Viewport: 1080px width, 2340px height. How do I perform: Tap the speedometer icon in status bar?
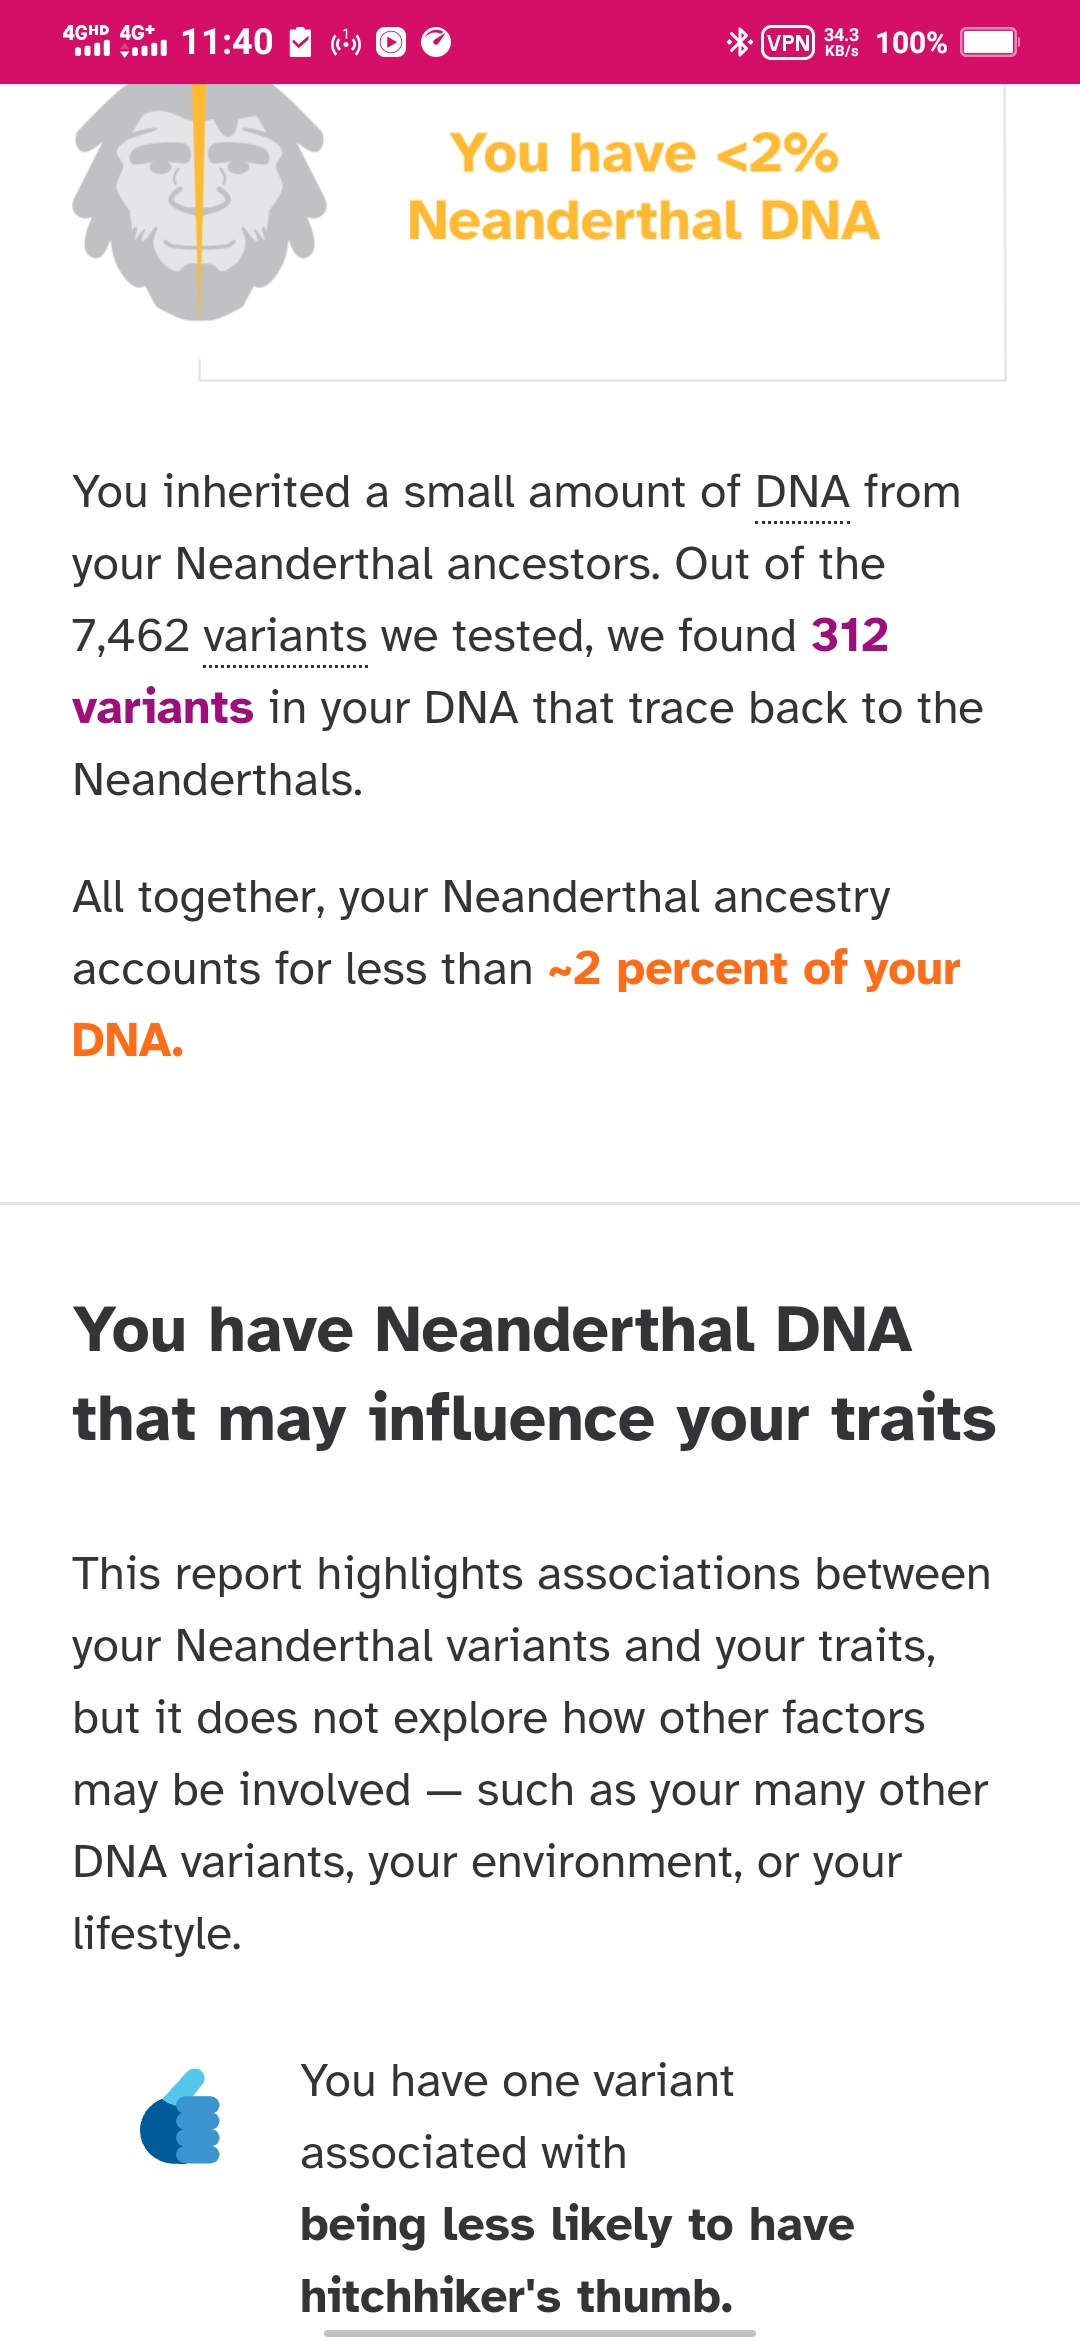[x=436, y=42]
